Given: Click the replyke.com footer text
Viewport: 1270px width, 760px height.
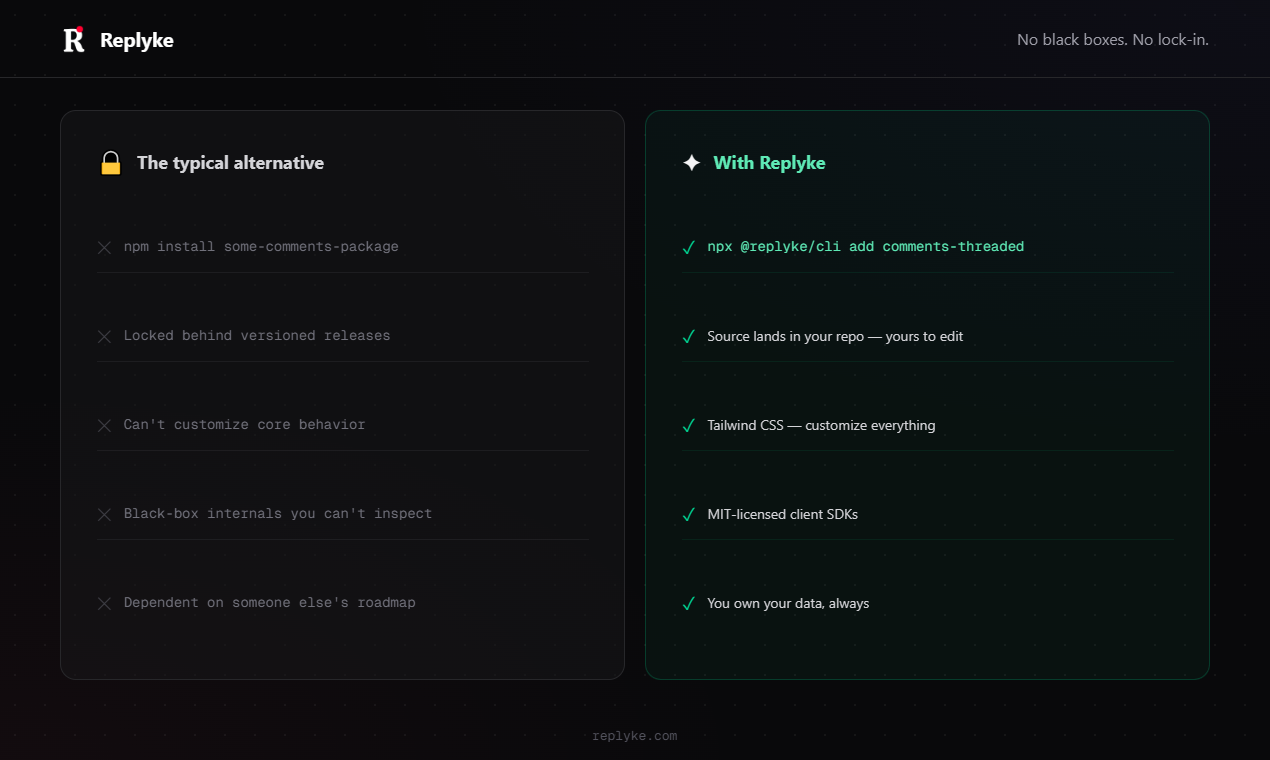Looking at the screenshot, I should coord(634,736).
